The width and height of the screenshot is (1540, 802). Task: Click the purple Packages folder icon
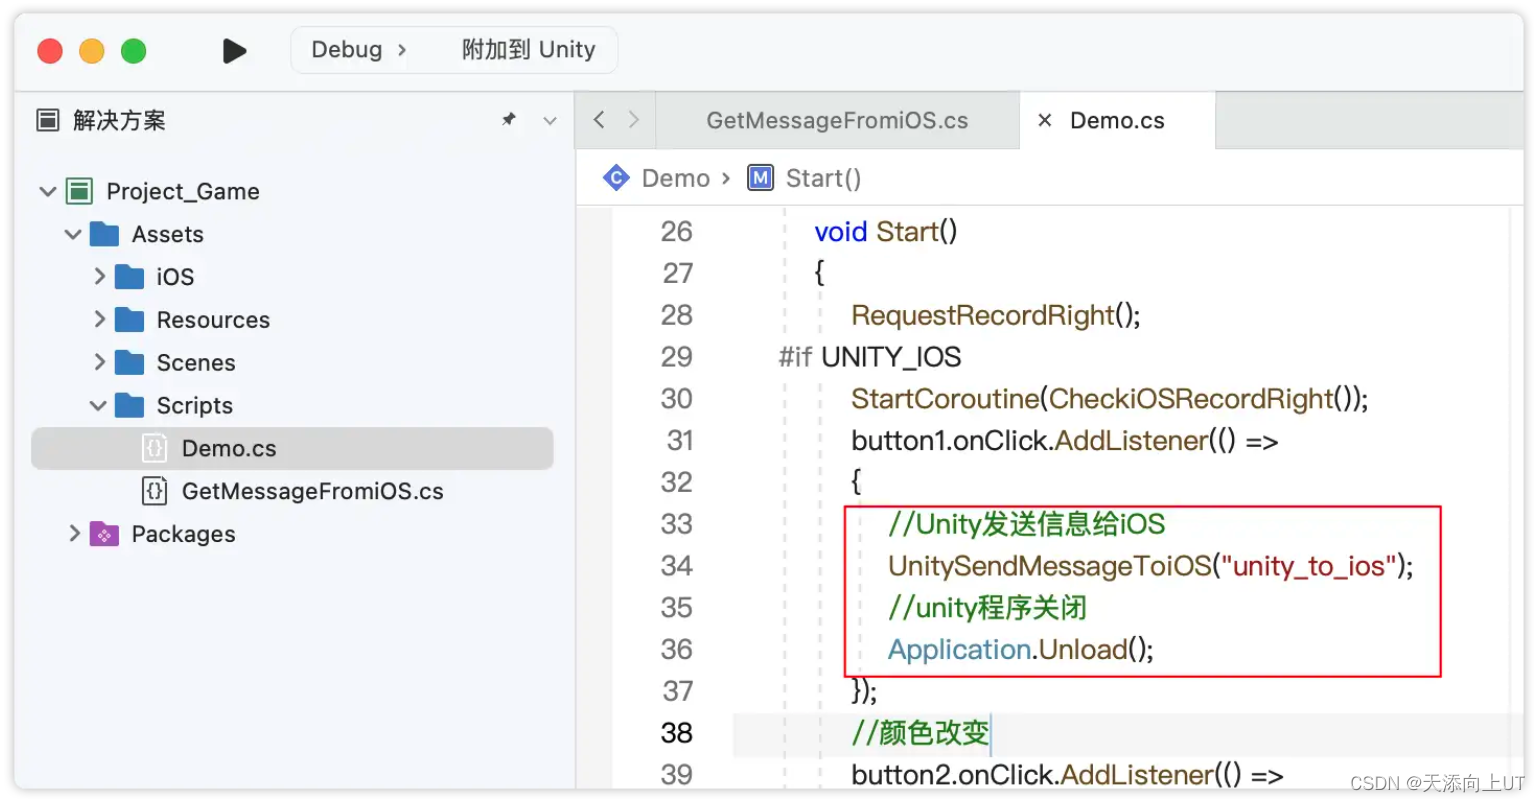point(104,534)
